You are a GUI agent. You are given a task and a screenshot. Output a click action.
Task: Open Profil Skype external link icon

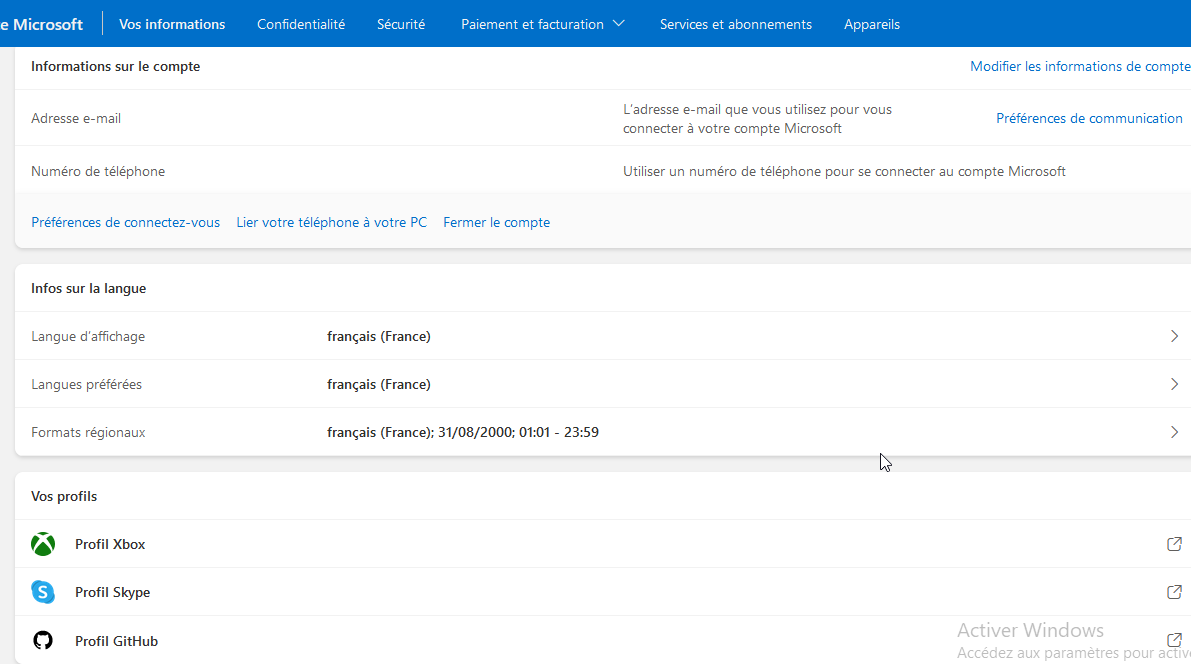[x=1174, y=592]
